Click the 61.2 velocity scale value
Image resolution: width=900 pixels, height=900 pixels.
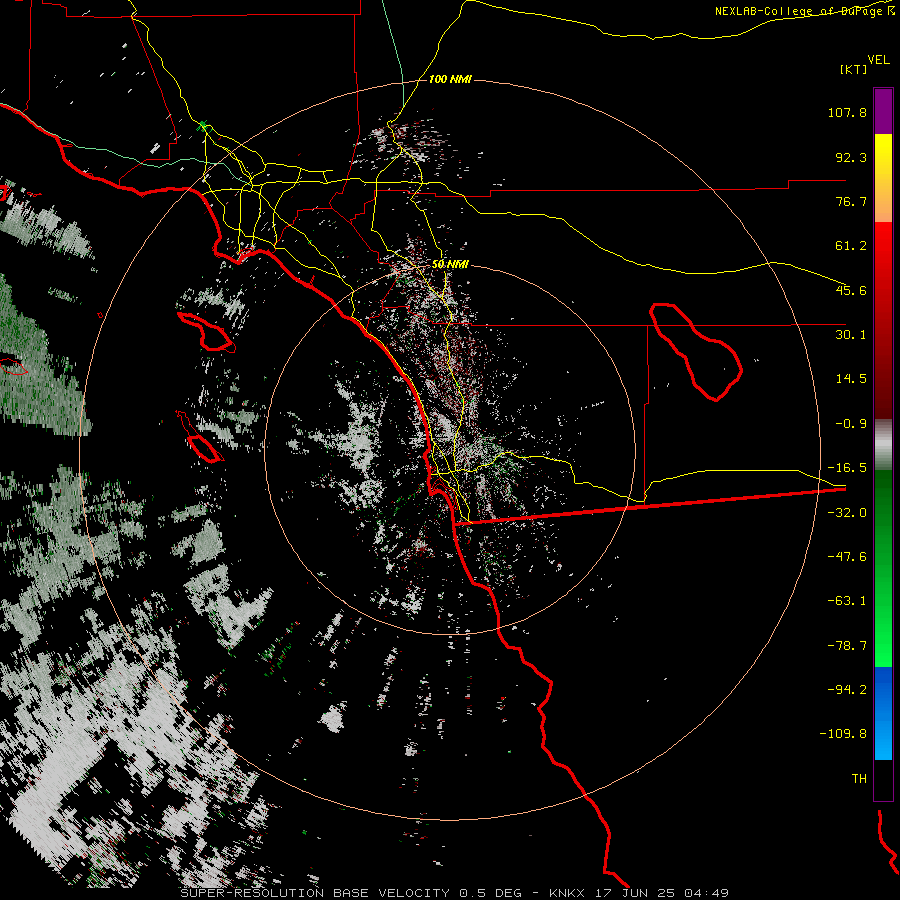[851, 246]
